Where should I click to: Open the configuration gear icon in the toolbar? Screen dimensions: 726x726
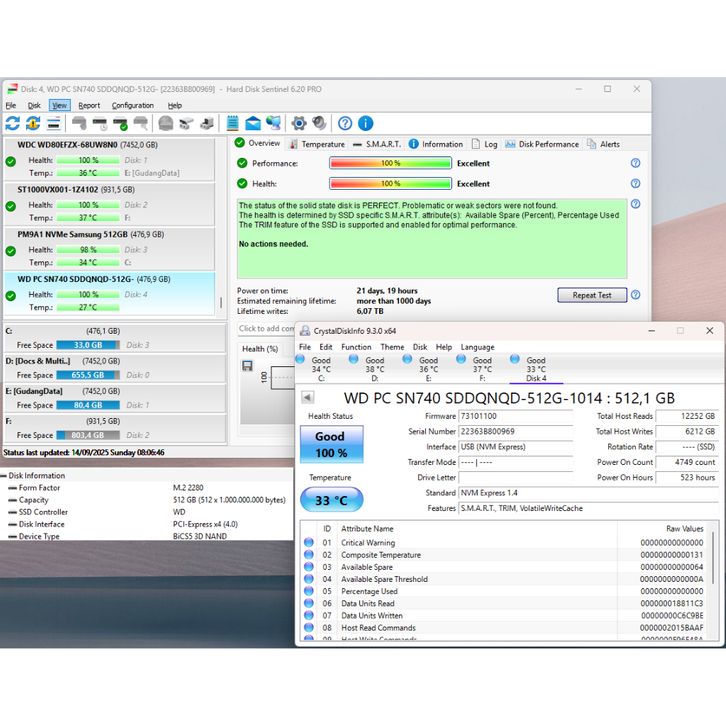(298, 123)
